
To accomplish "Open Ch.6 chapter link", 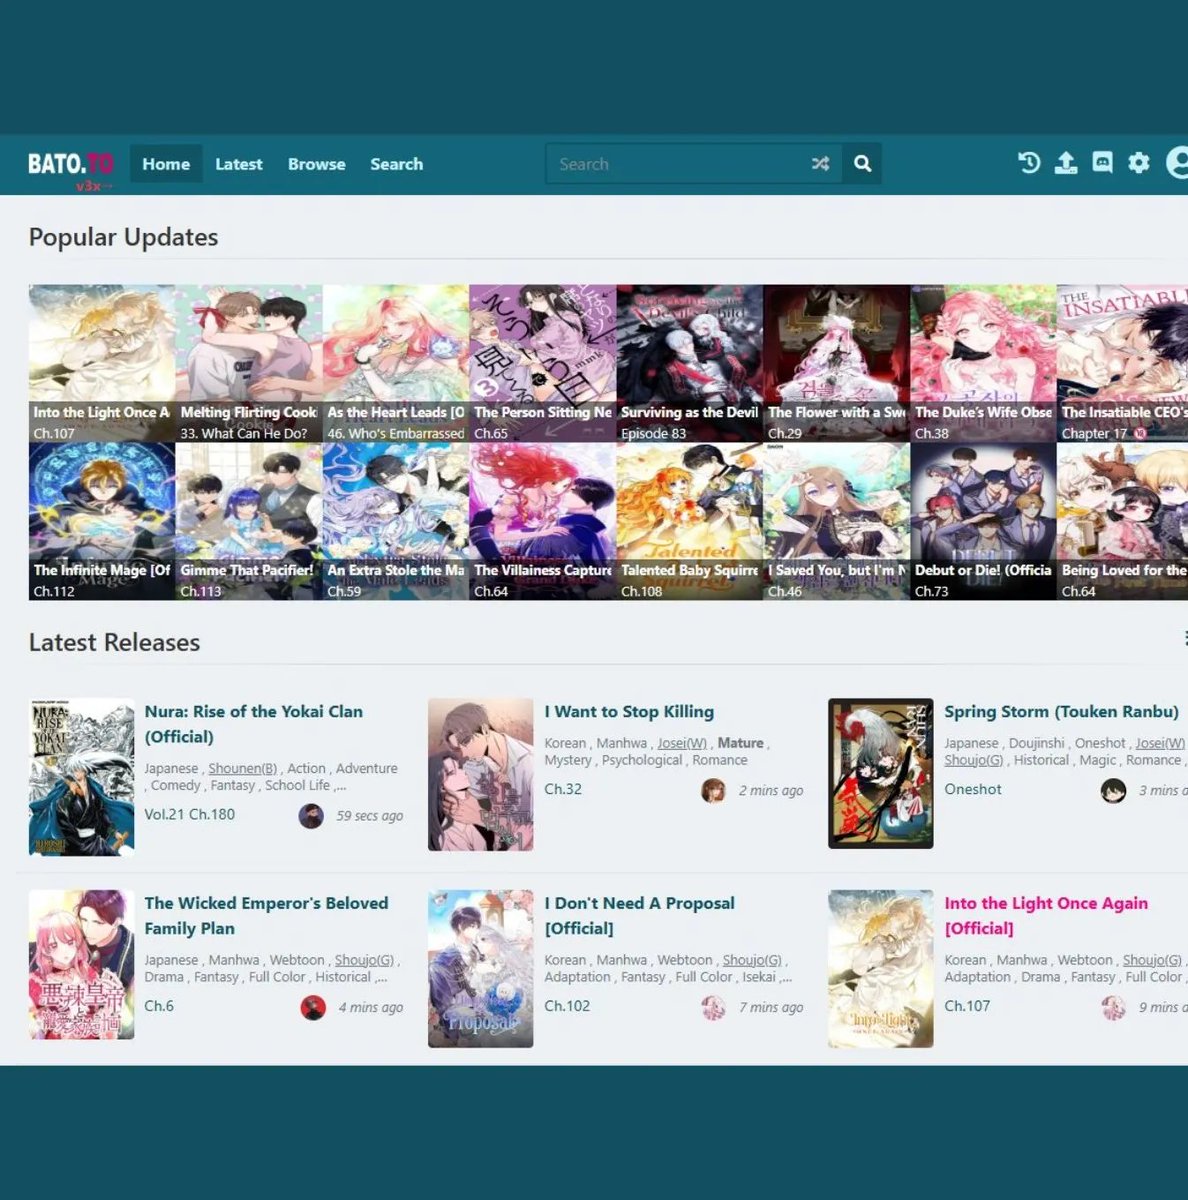I will pyautogui.click(x=159, y=1006).
